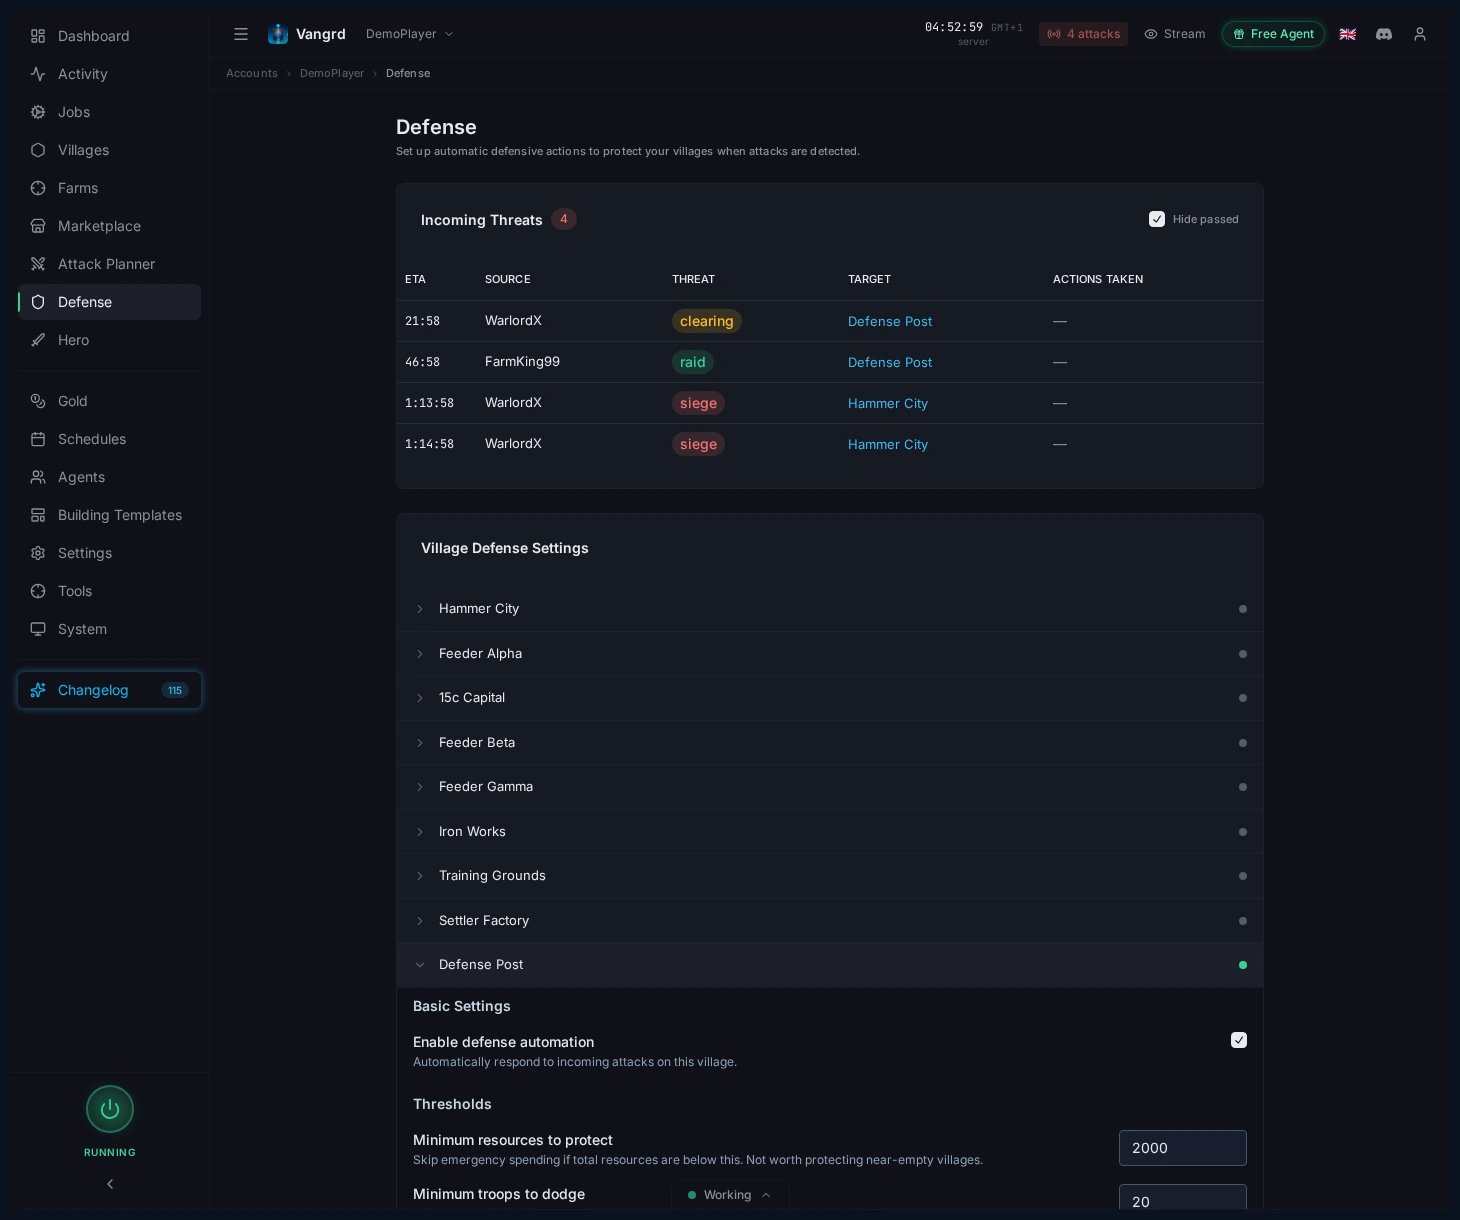
Task: Open the Villages page
Action: (83, 150)
